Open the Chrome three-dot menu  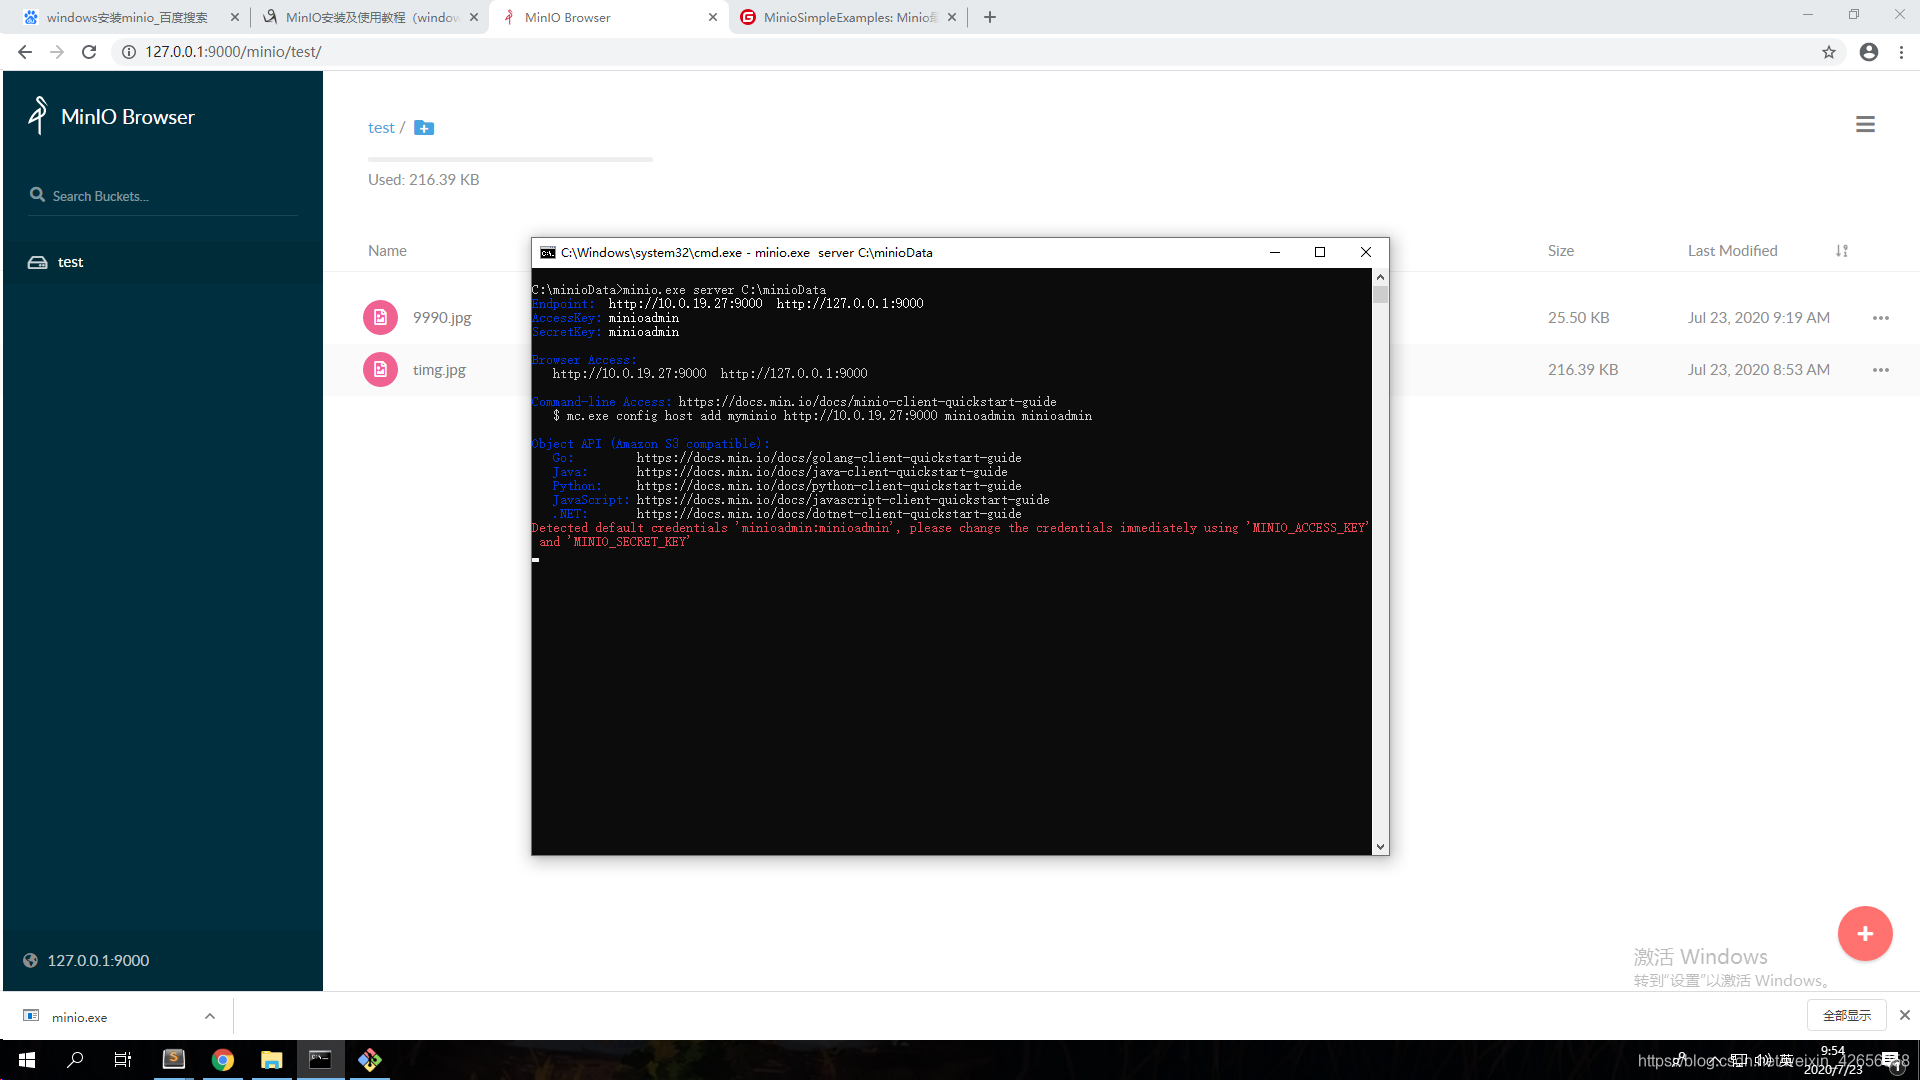tap(1902, 52)
